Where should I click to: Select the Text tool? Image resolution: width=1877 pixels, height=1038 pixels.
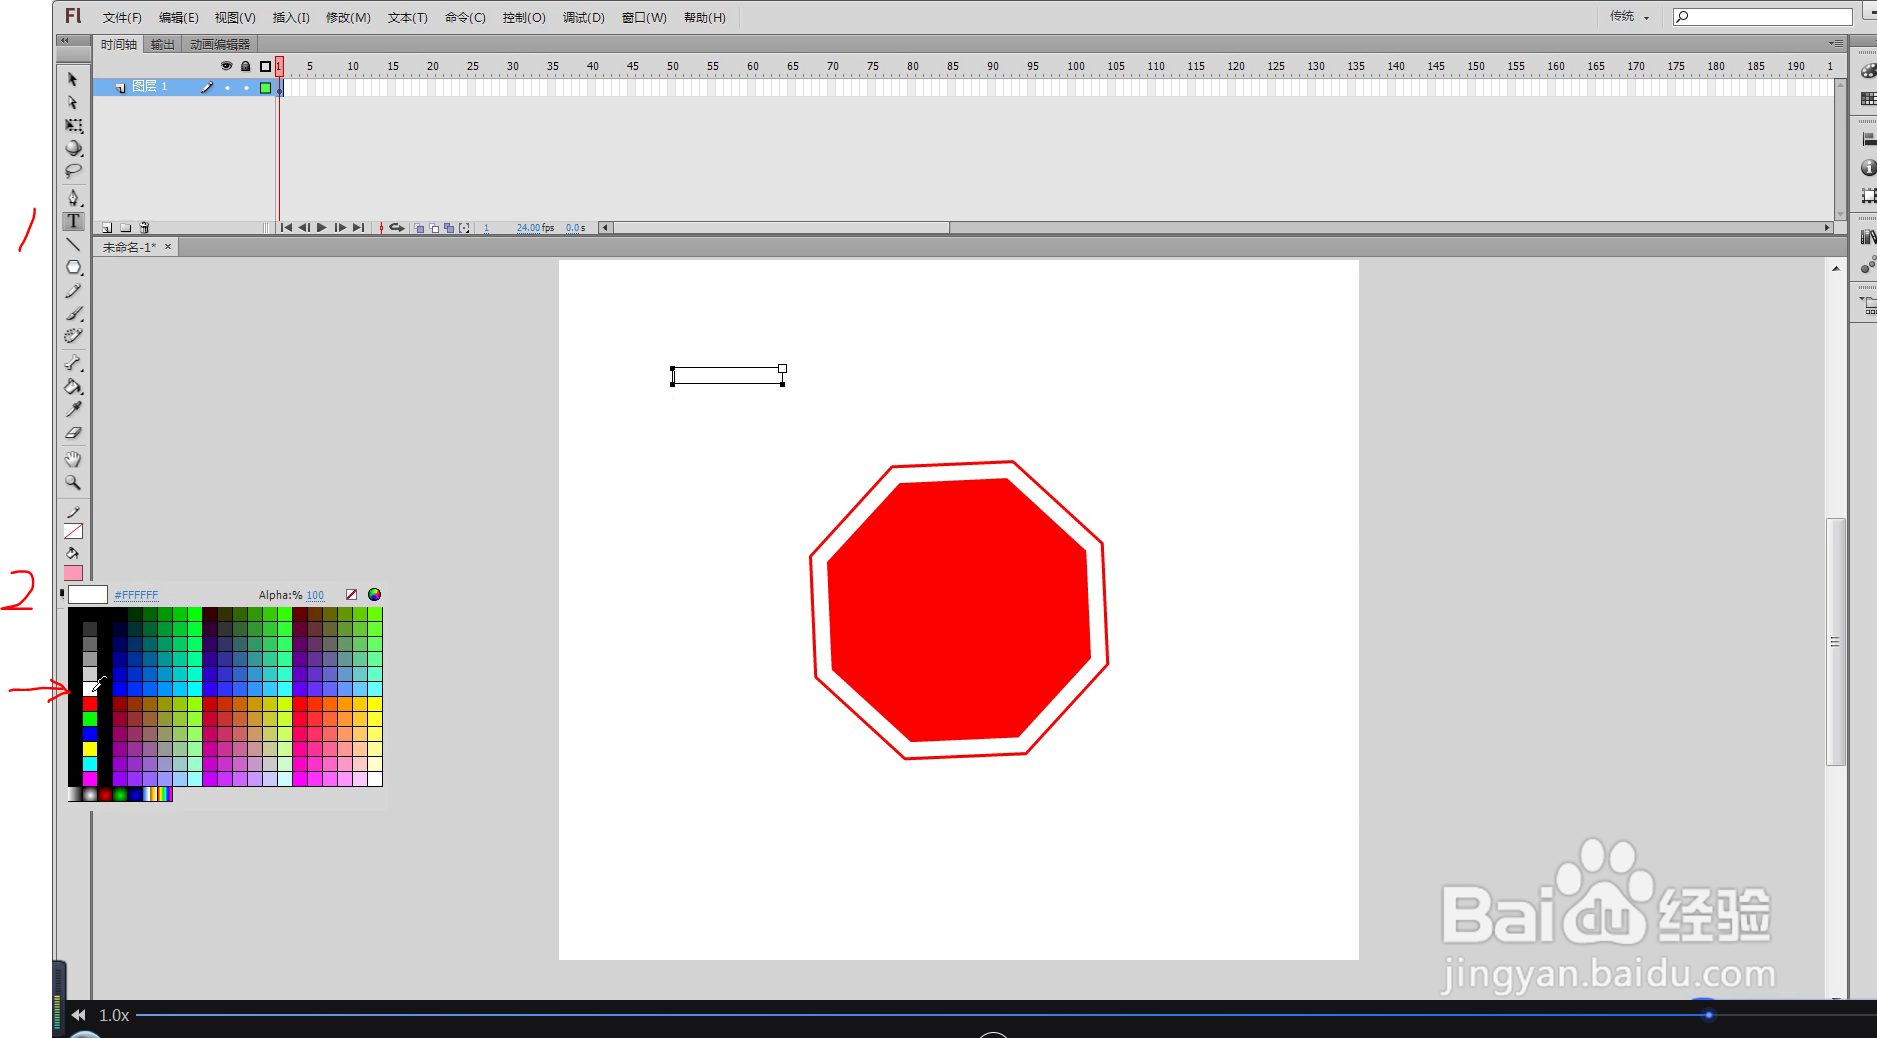point(73,222)
